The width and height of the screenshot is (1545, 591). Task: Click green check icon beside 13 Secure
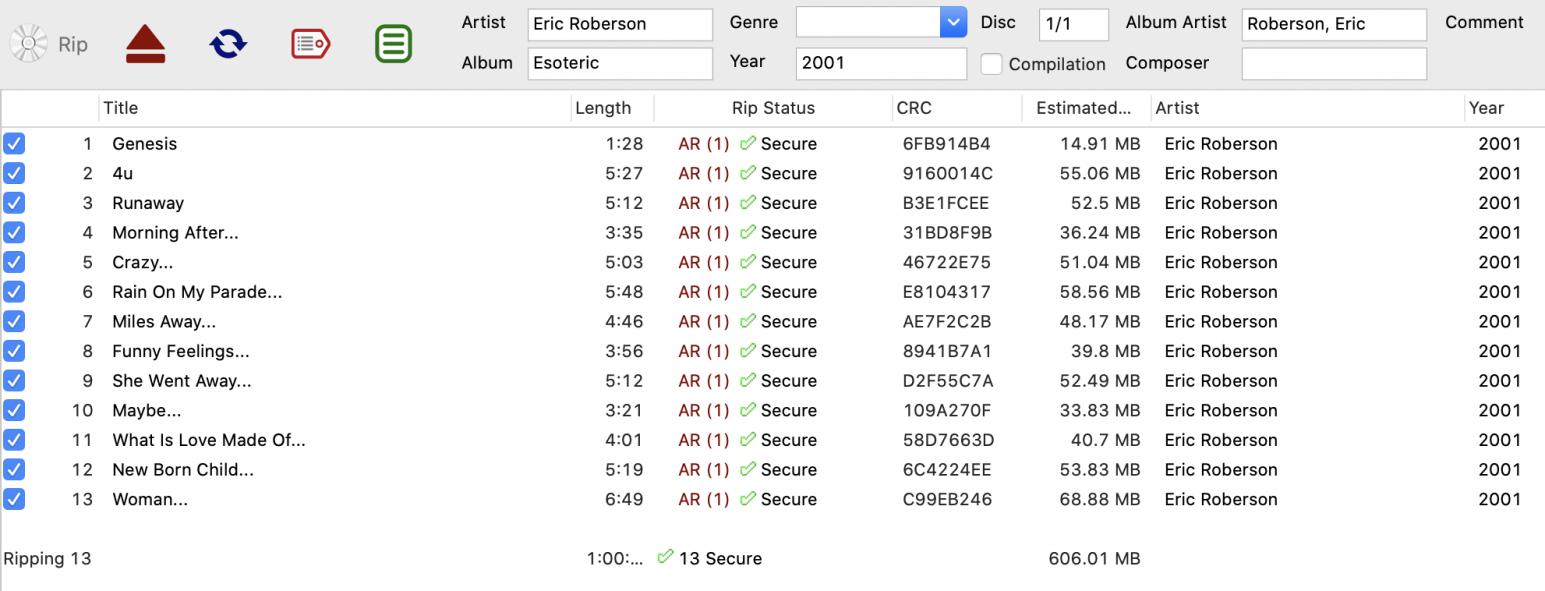(x=665, y=558)
